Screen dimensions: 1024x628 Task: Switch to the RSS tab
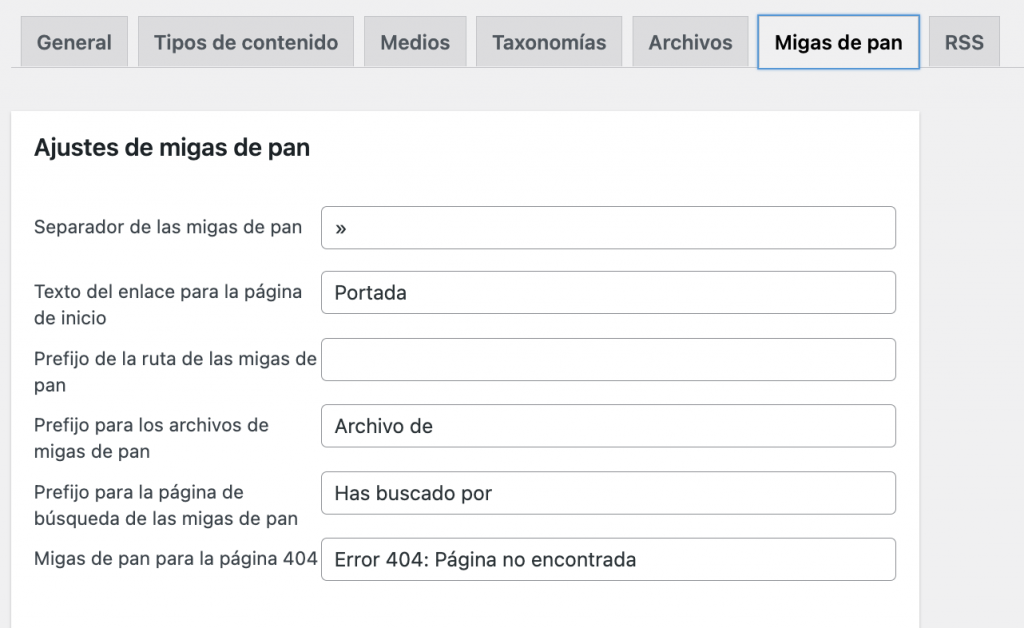pos(963,43)
